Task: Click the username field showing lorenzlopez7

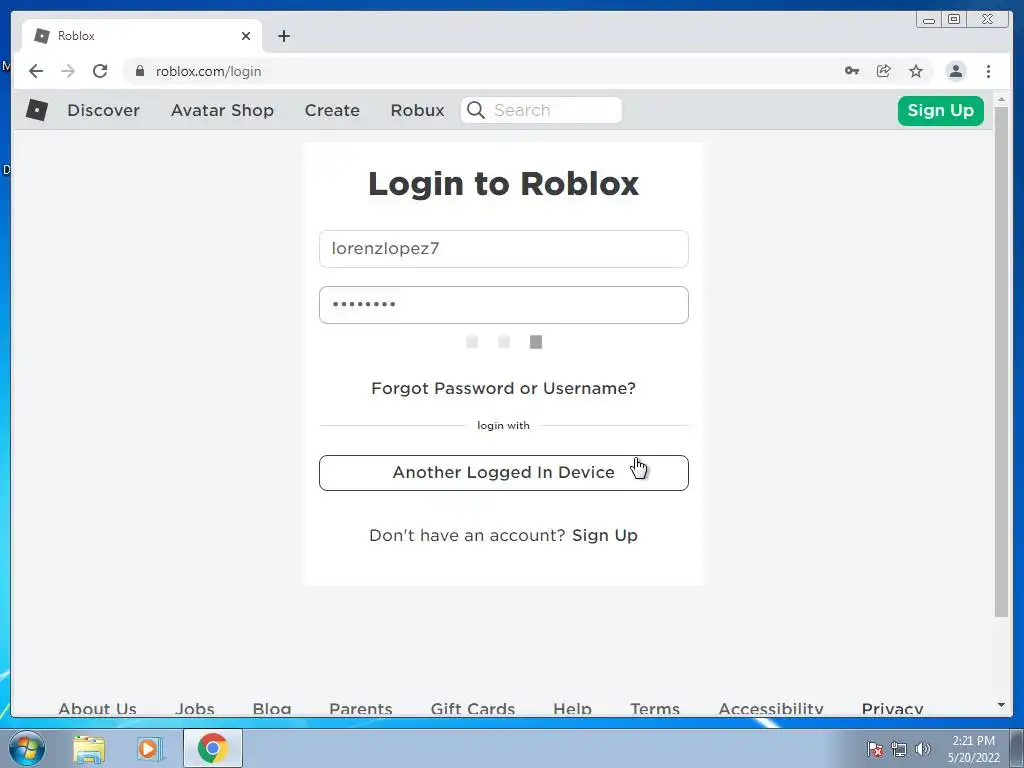Action: (504, 249)
